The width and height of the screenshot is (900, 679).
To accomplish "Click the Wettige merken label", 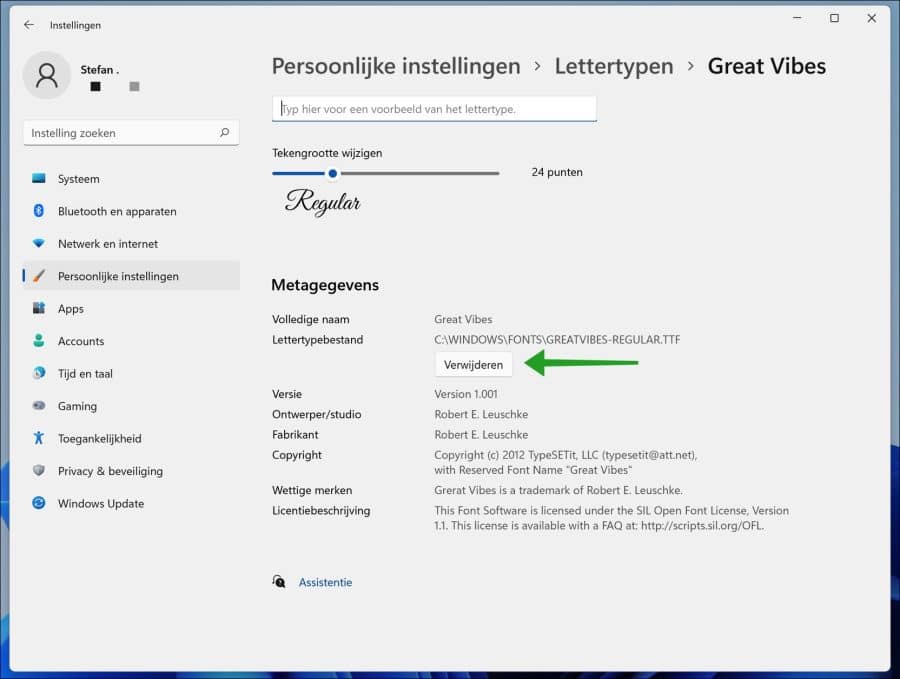I will 312,490.
